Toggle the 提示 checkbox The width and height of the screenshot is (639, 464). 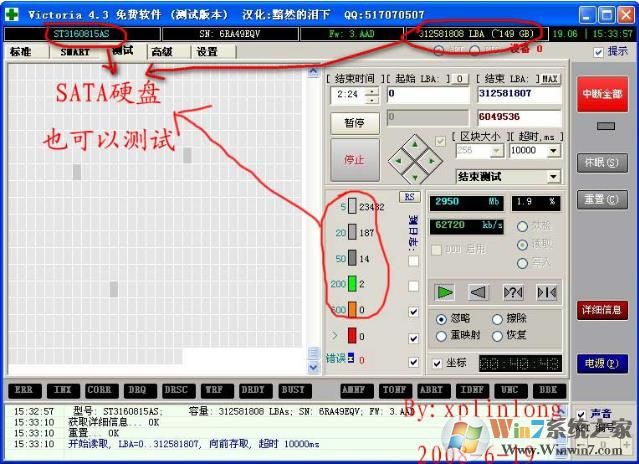[x=598, y=52]
